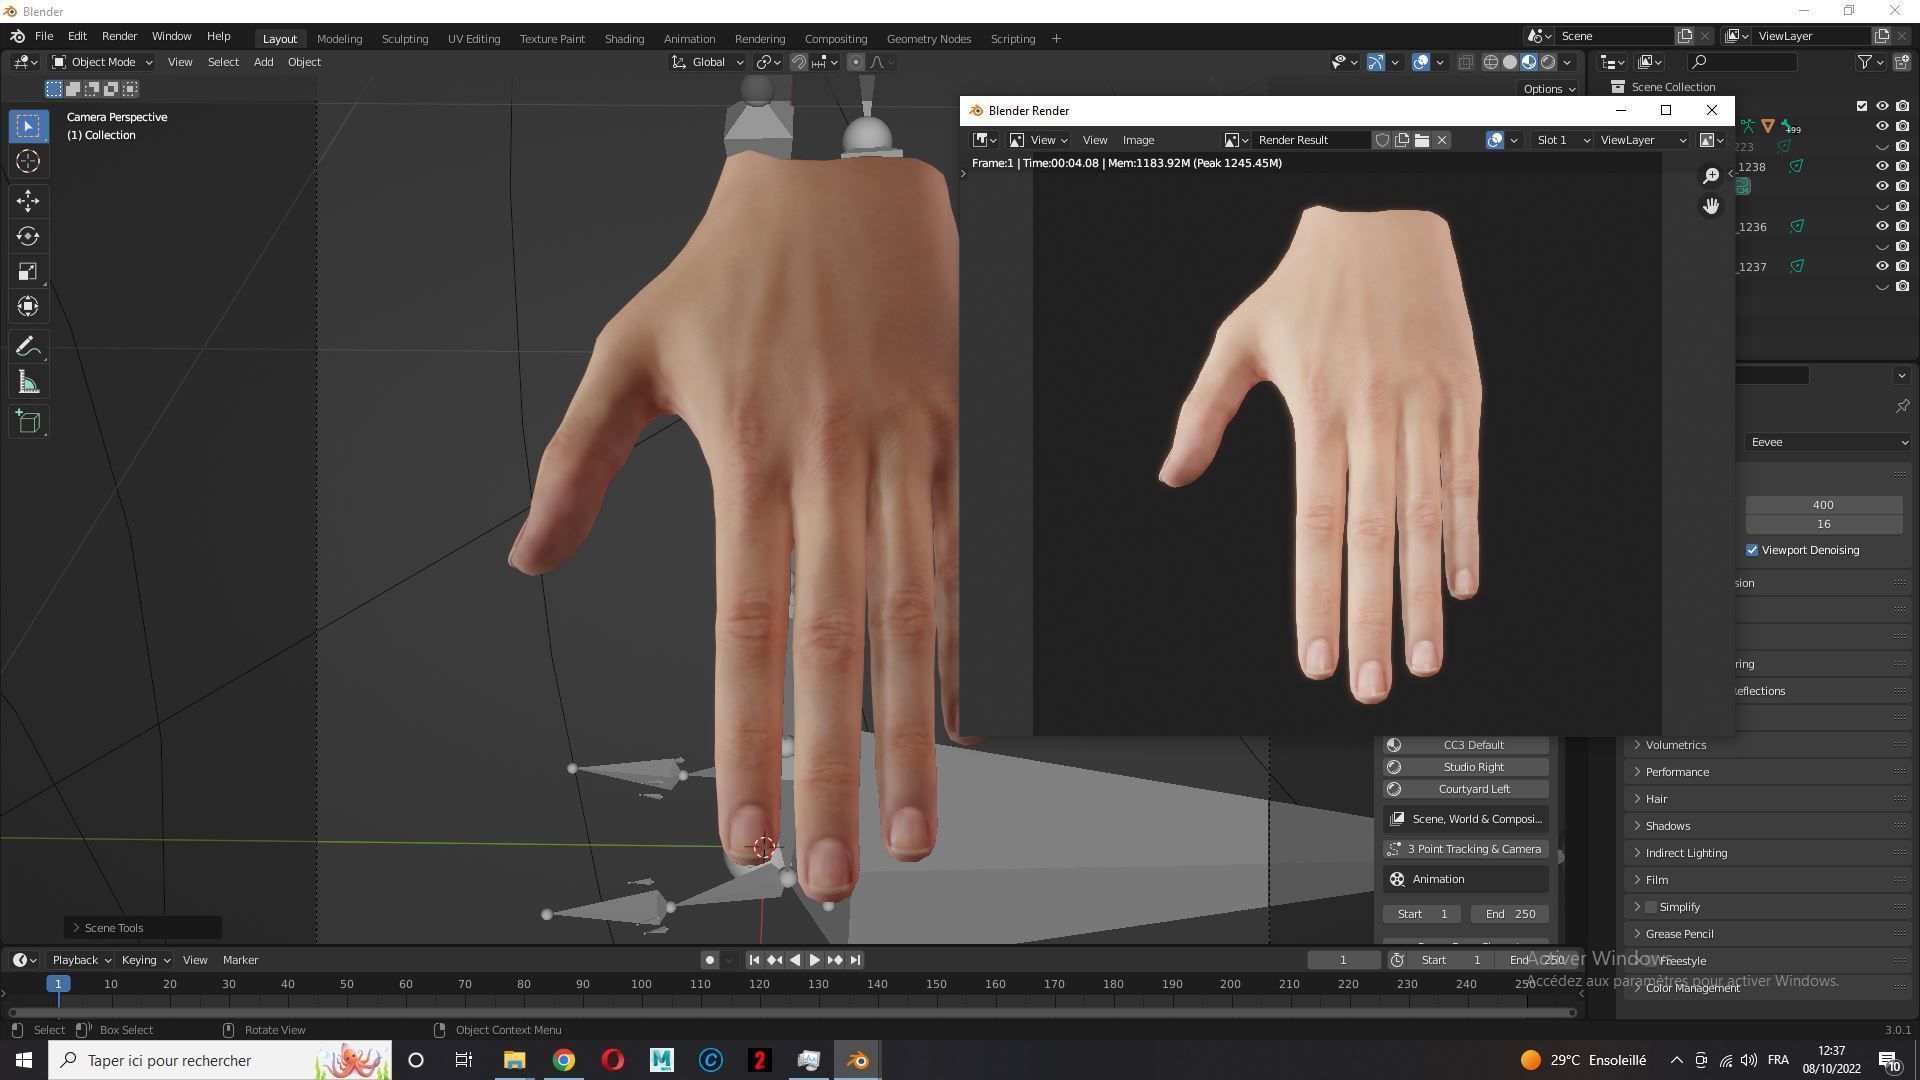Activate the zoom icon in the render view
This screenshot has height=1080, width=1920.
pyautogui.click(x=1711, y=175)
